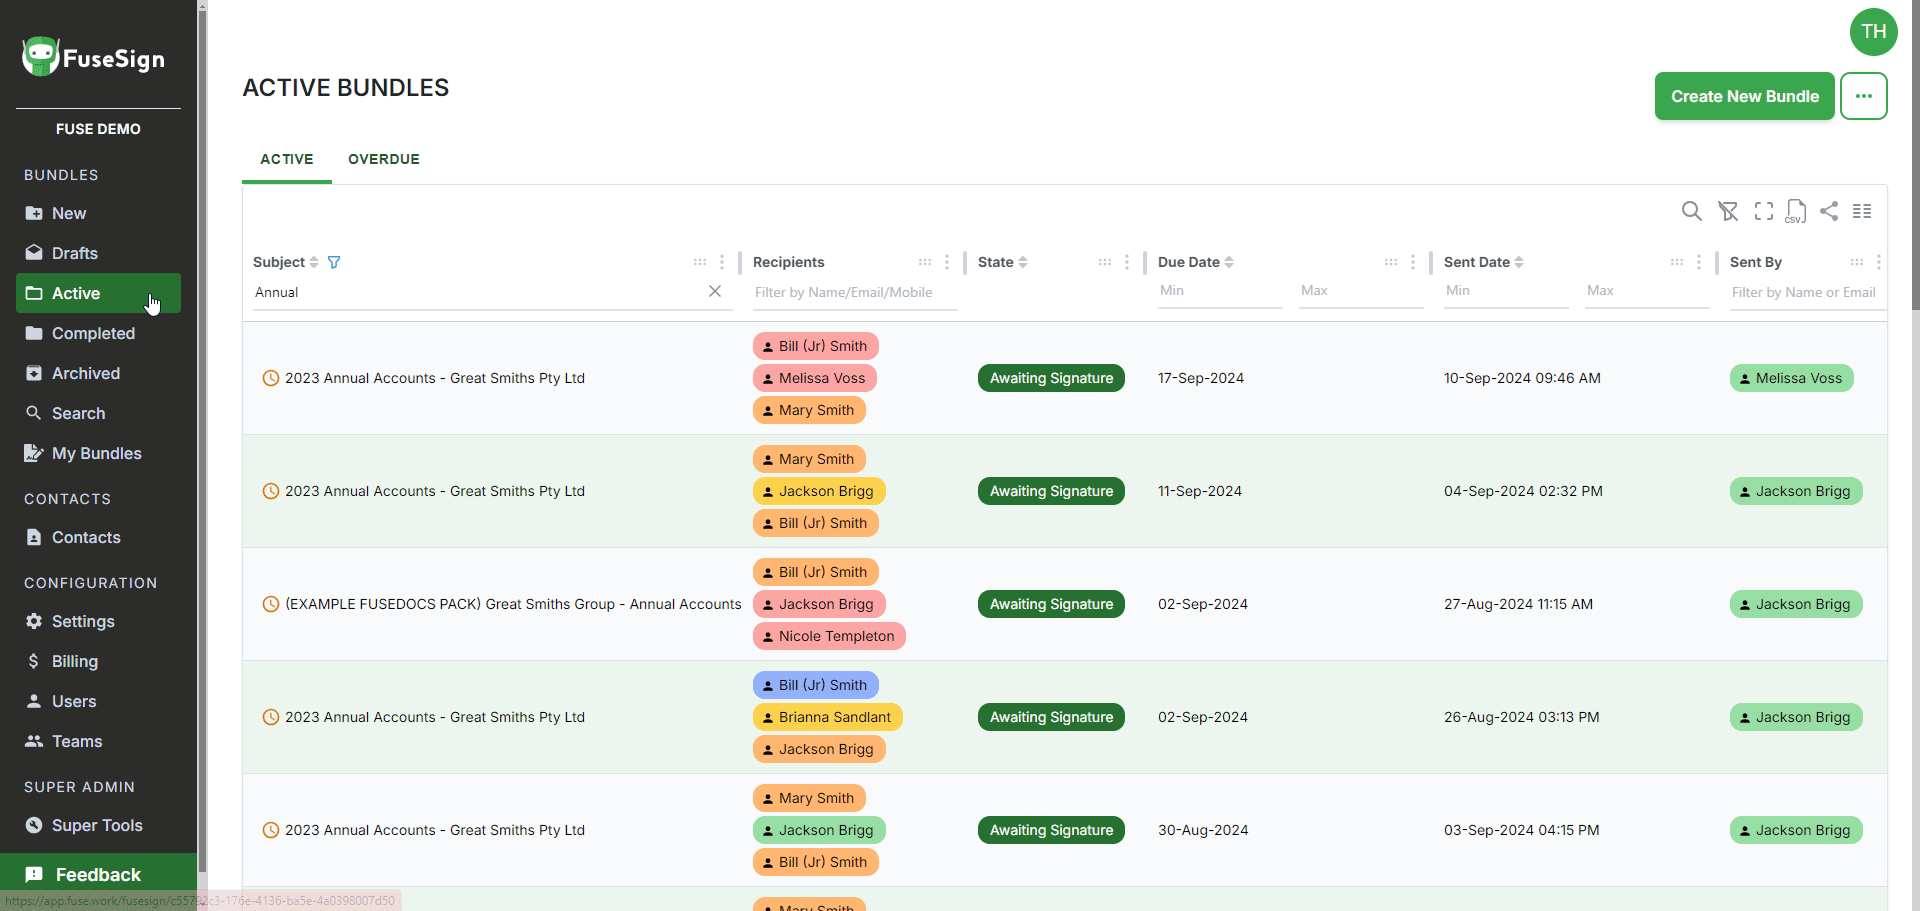The image size is (1920, 911).
Task: Open the Feedback button
Action: coord(98,875)
